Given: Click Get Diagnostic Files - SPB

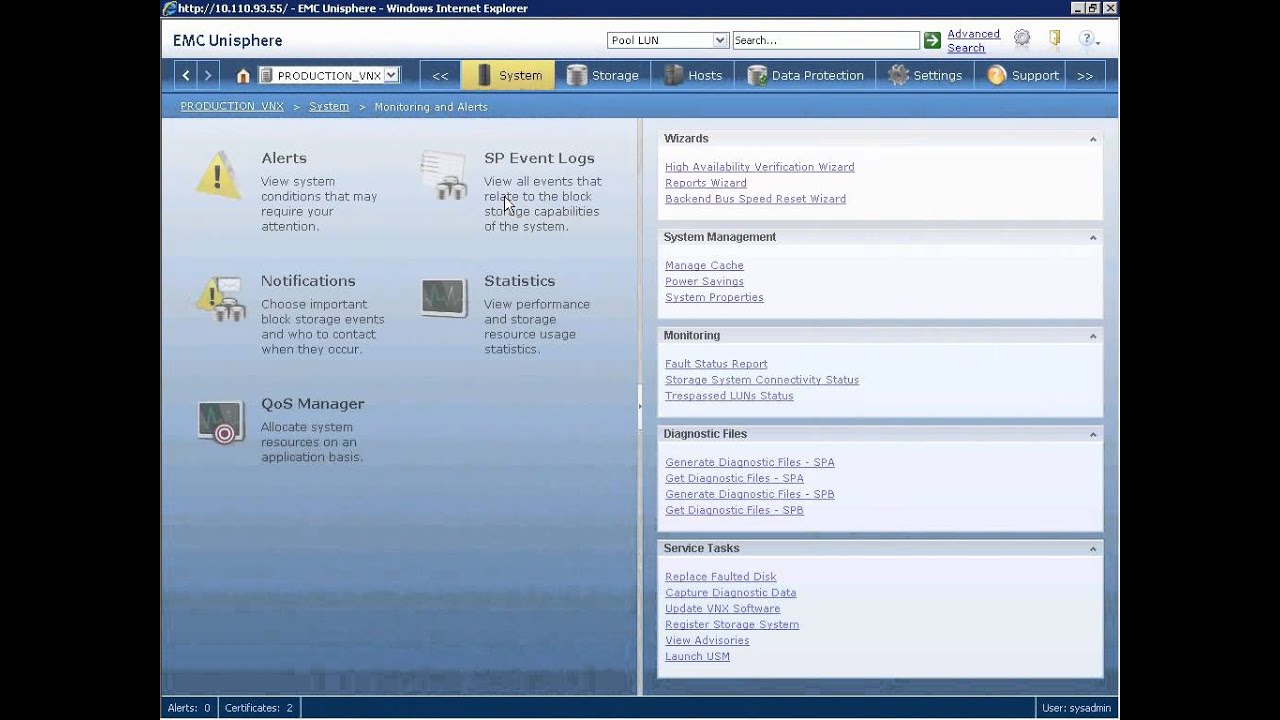Looking at the screenshot, I should [734, 511].
